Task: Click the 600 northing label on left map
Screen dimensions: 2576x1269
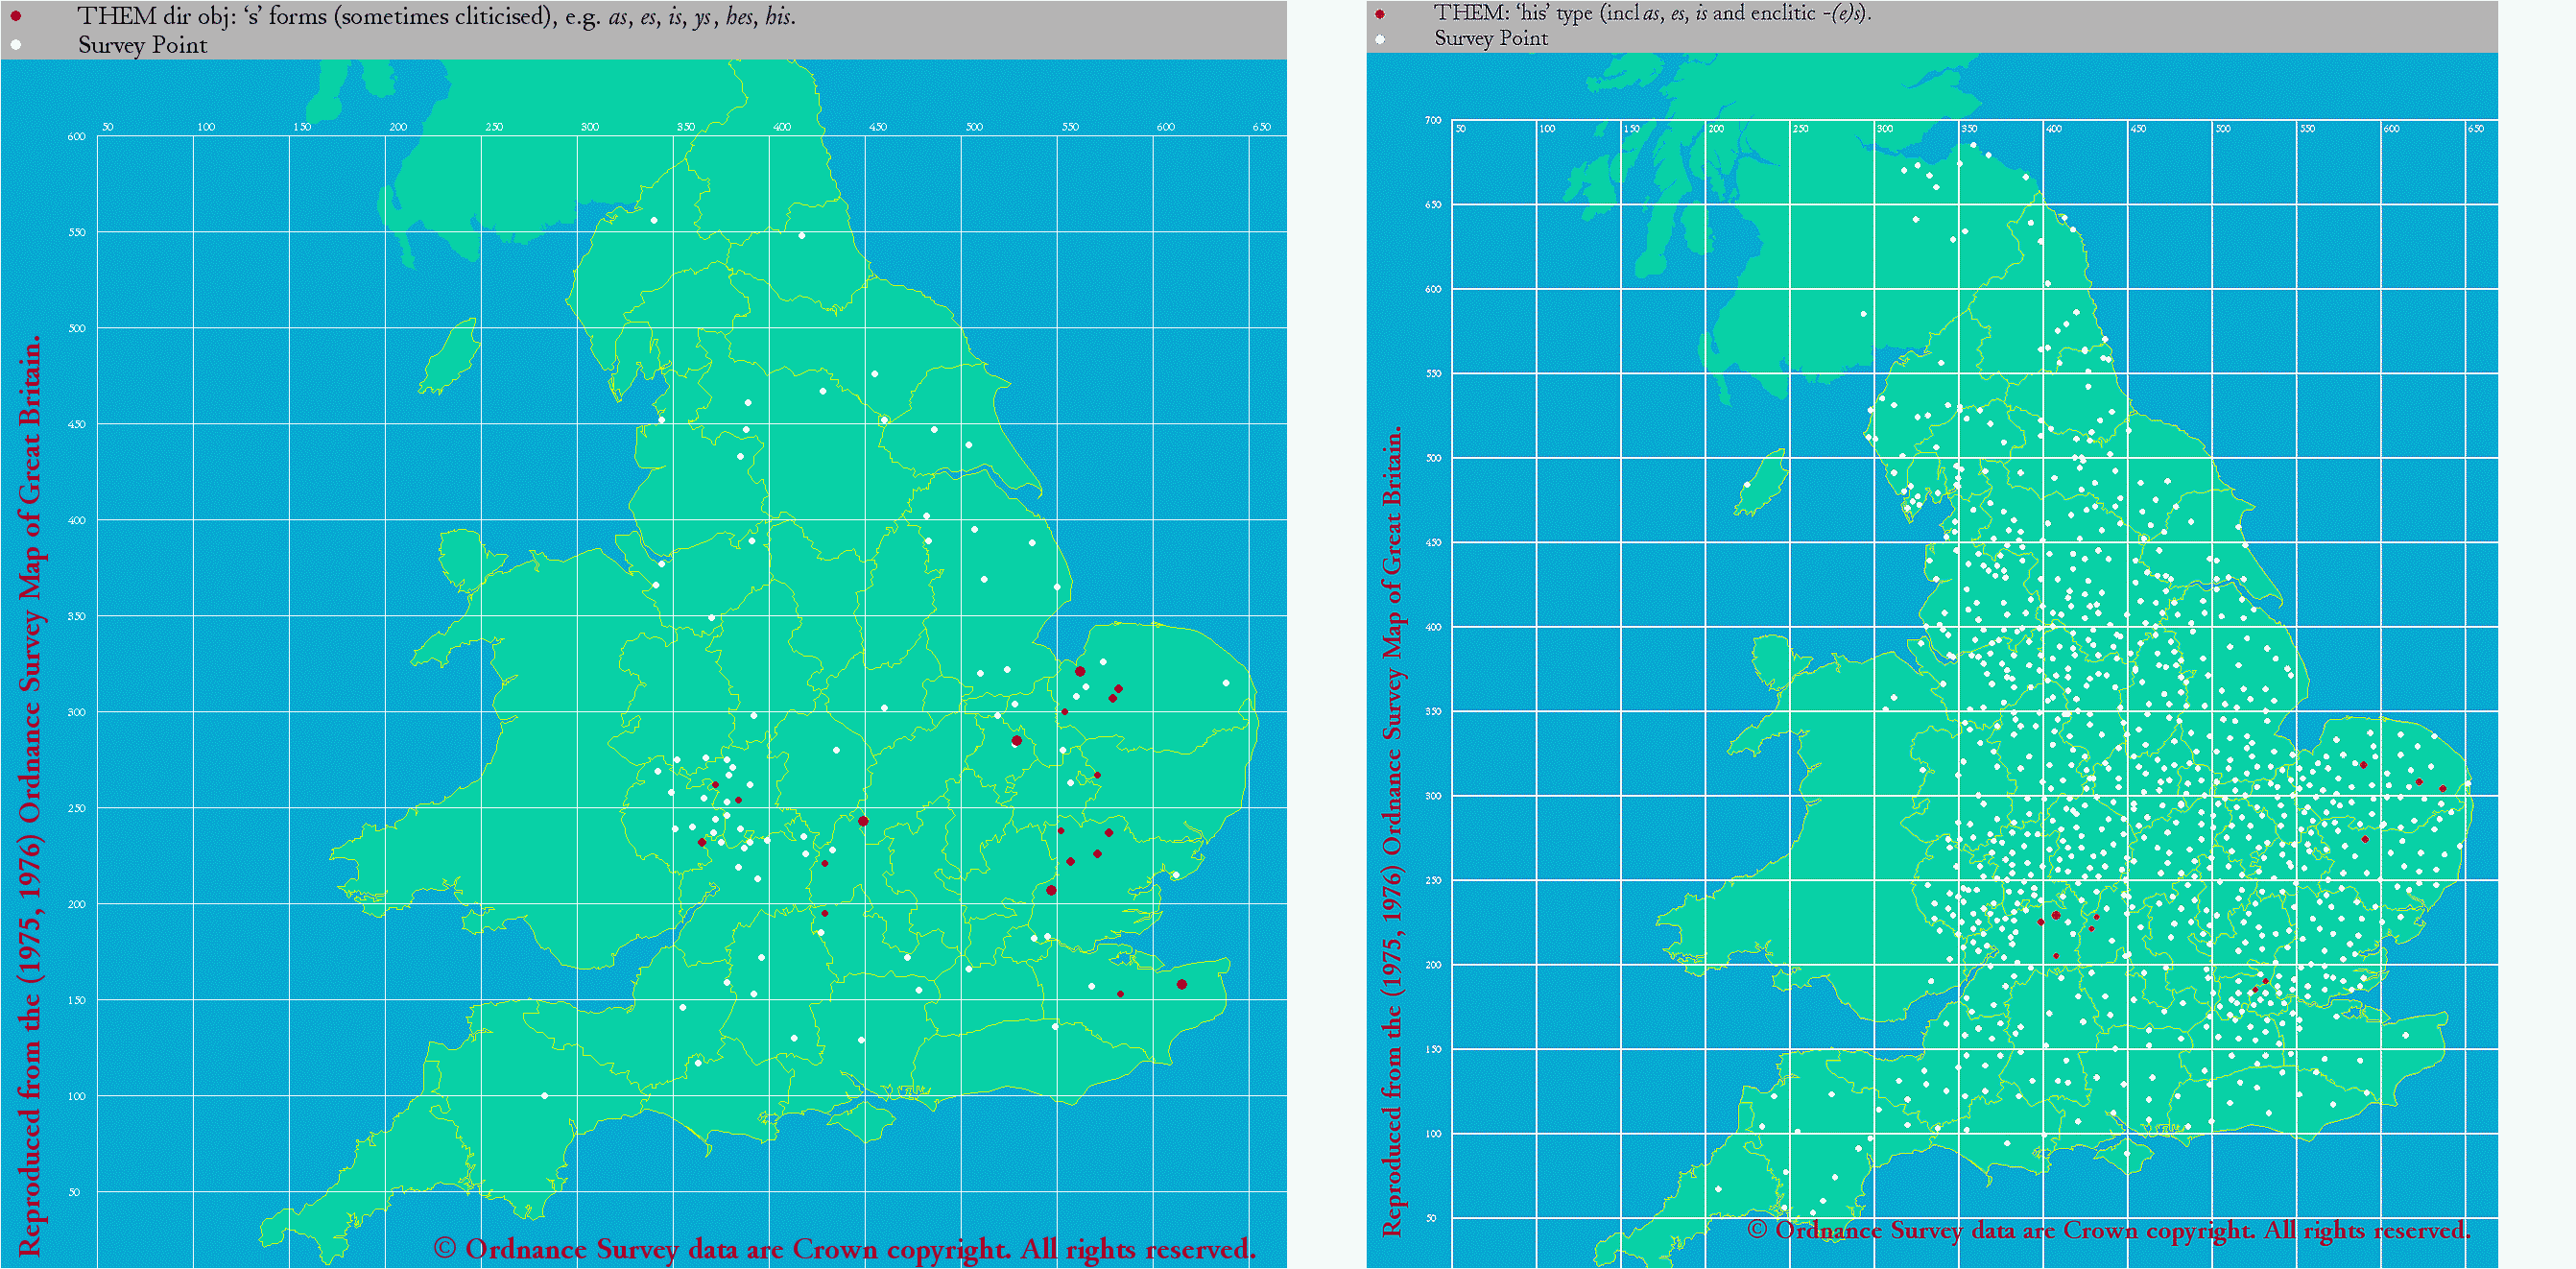Action: [x=76, y=136]
